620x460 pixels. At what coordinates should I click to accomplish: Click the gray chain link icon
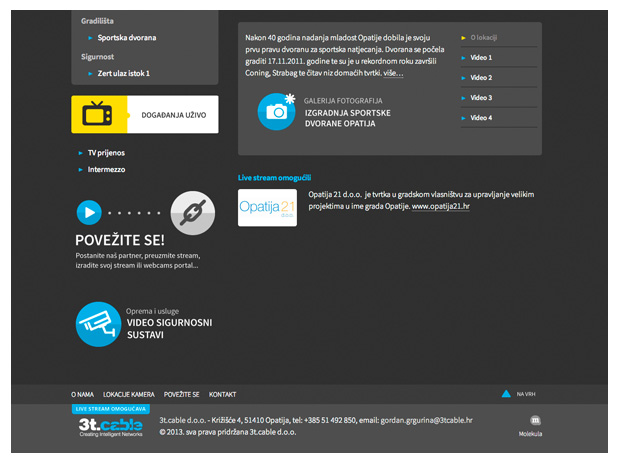(192, 212)
